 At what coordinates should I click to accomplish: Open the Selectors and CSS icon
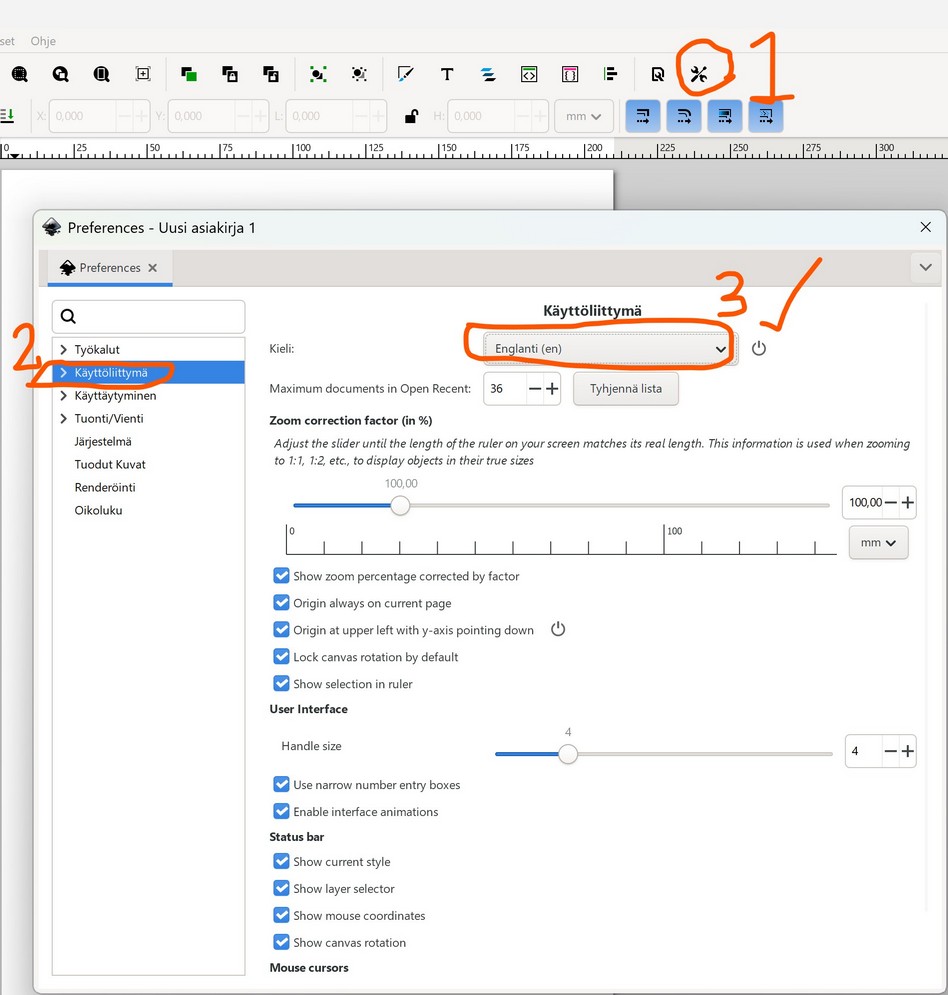tap(570, 74)
